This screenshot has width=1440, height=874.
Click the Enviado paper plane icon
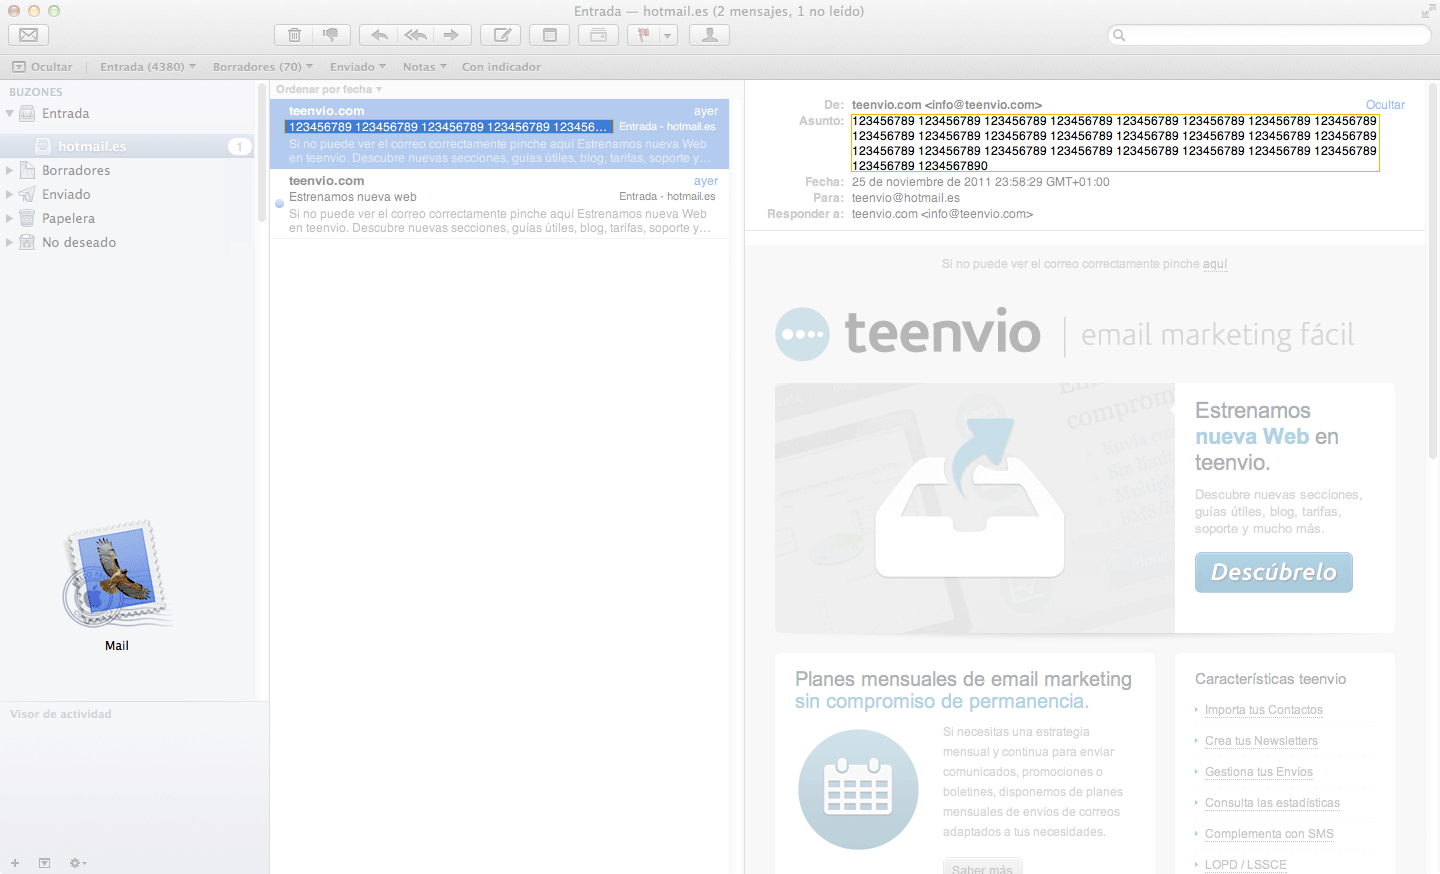(x=27, y=194)
